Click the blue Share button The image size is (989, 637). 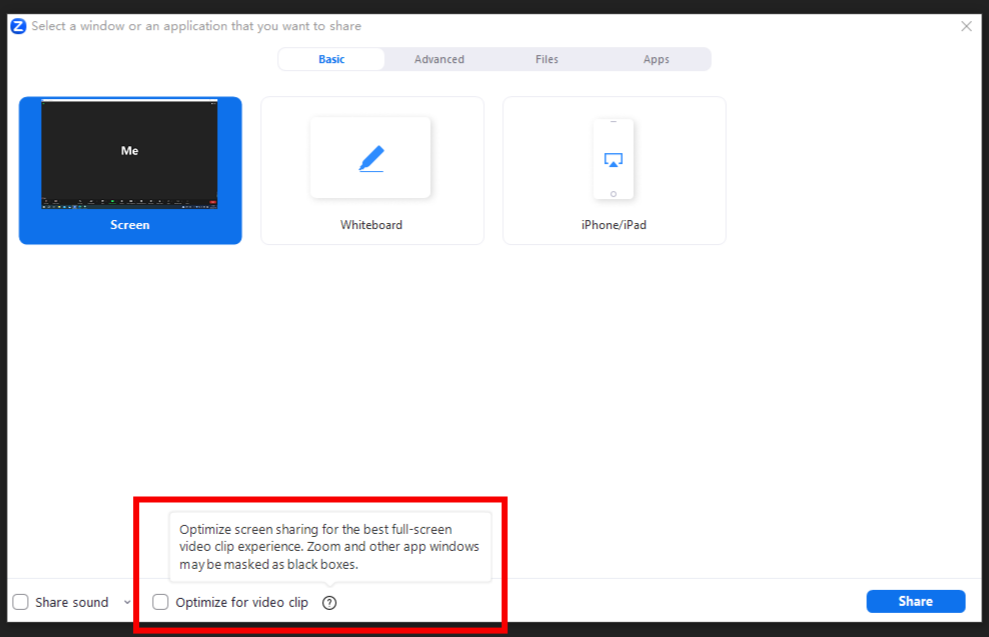pos(915,601)
